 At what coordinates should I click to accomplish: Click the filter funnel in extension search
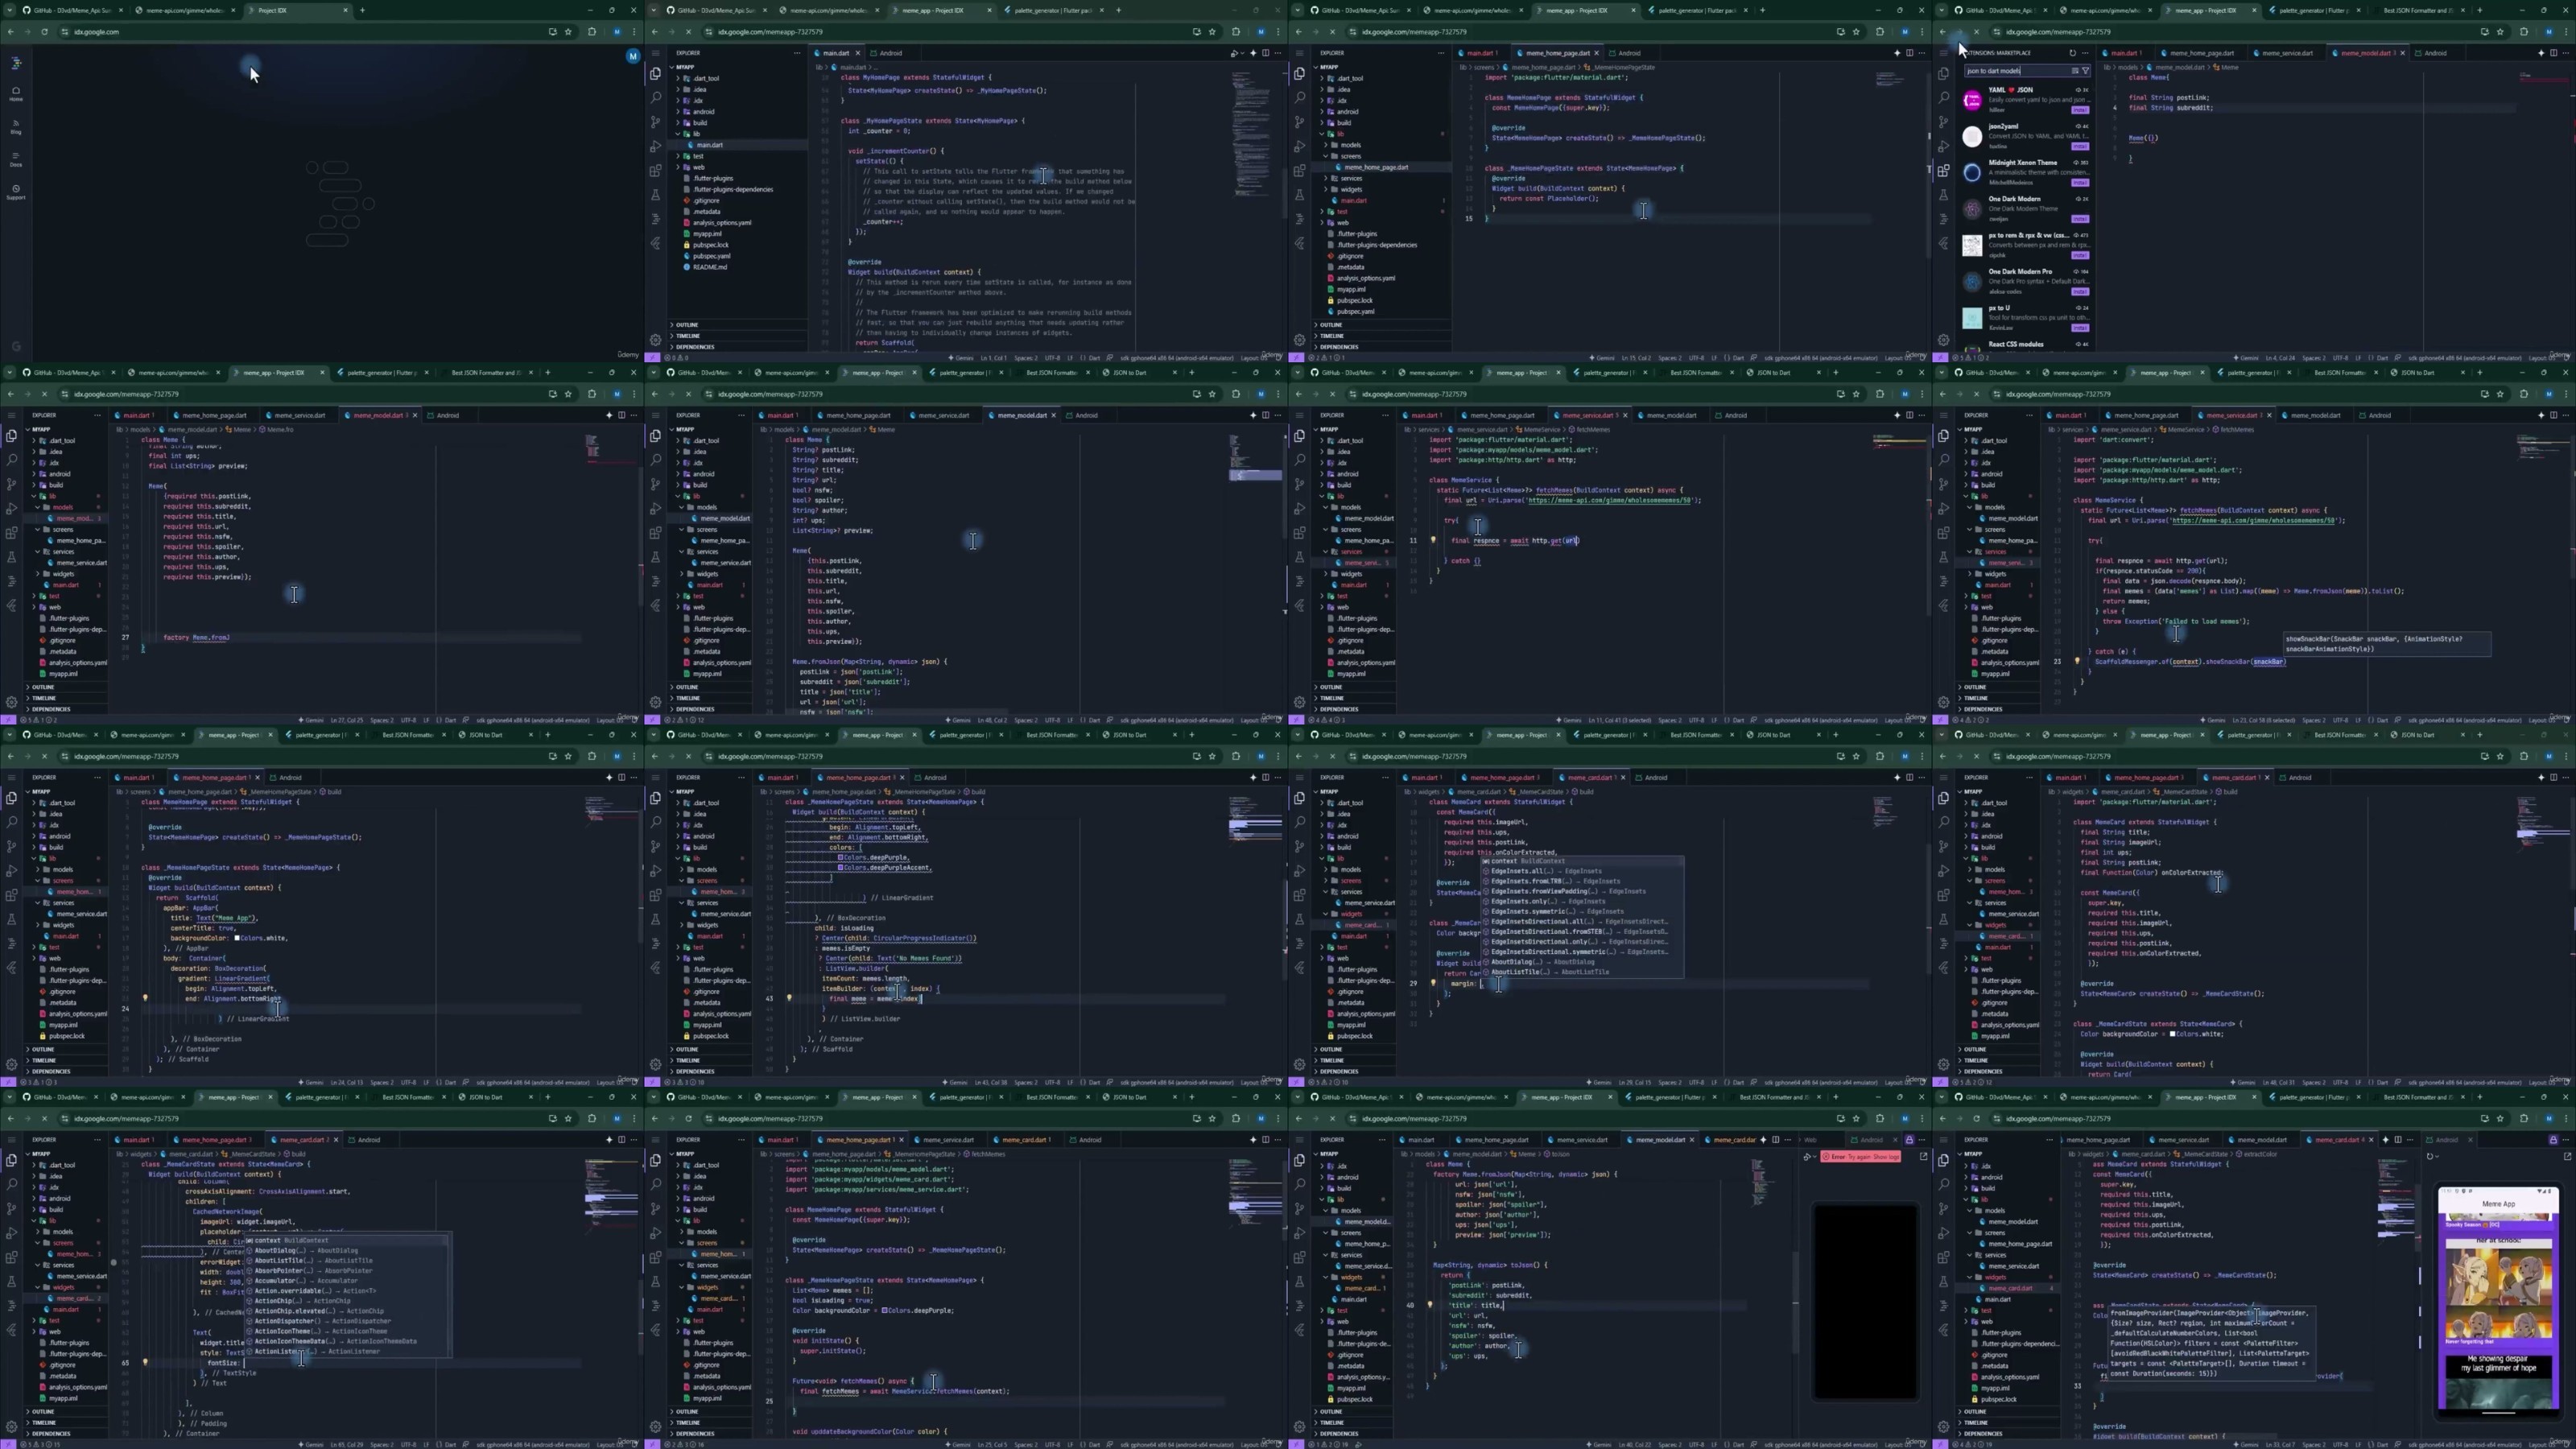[2085, 71]
